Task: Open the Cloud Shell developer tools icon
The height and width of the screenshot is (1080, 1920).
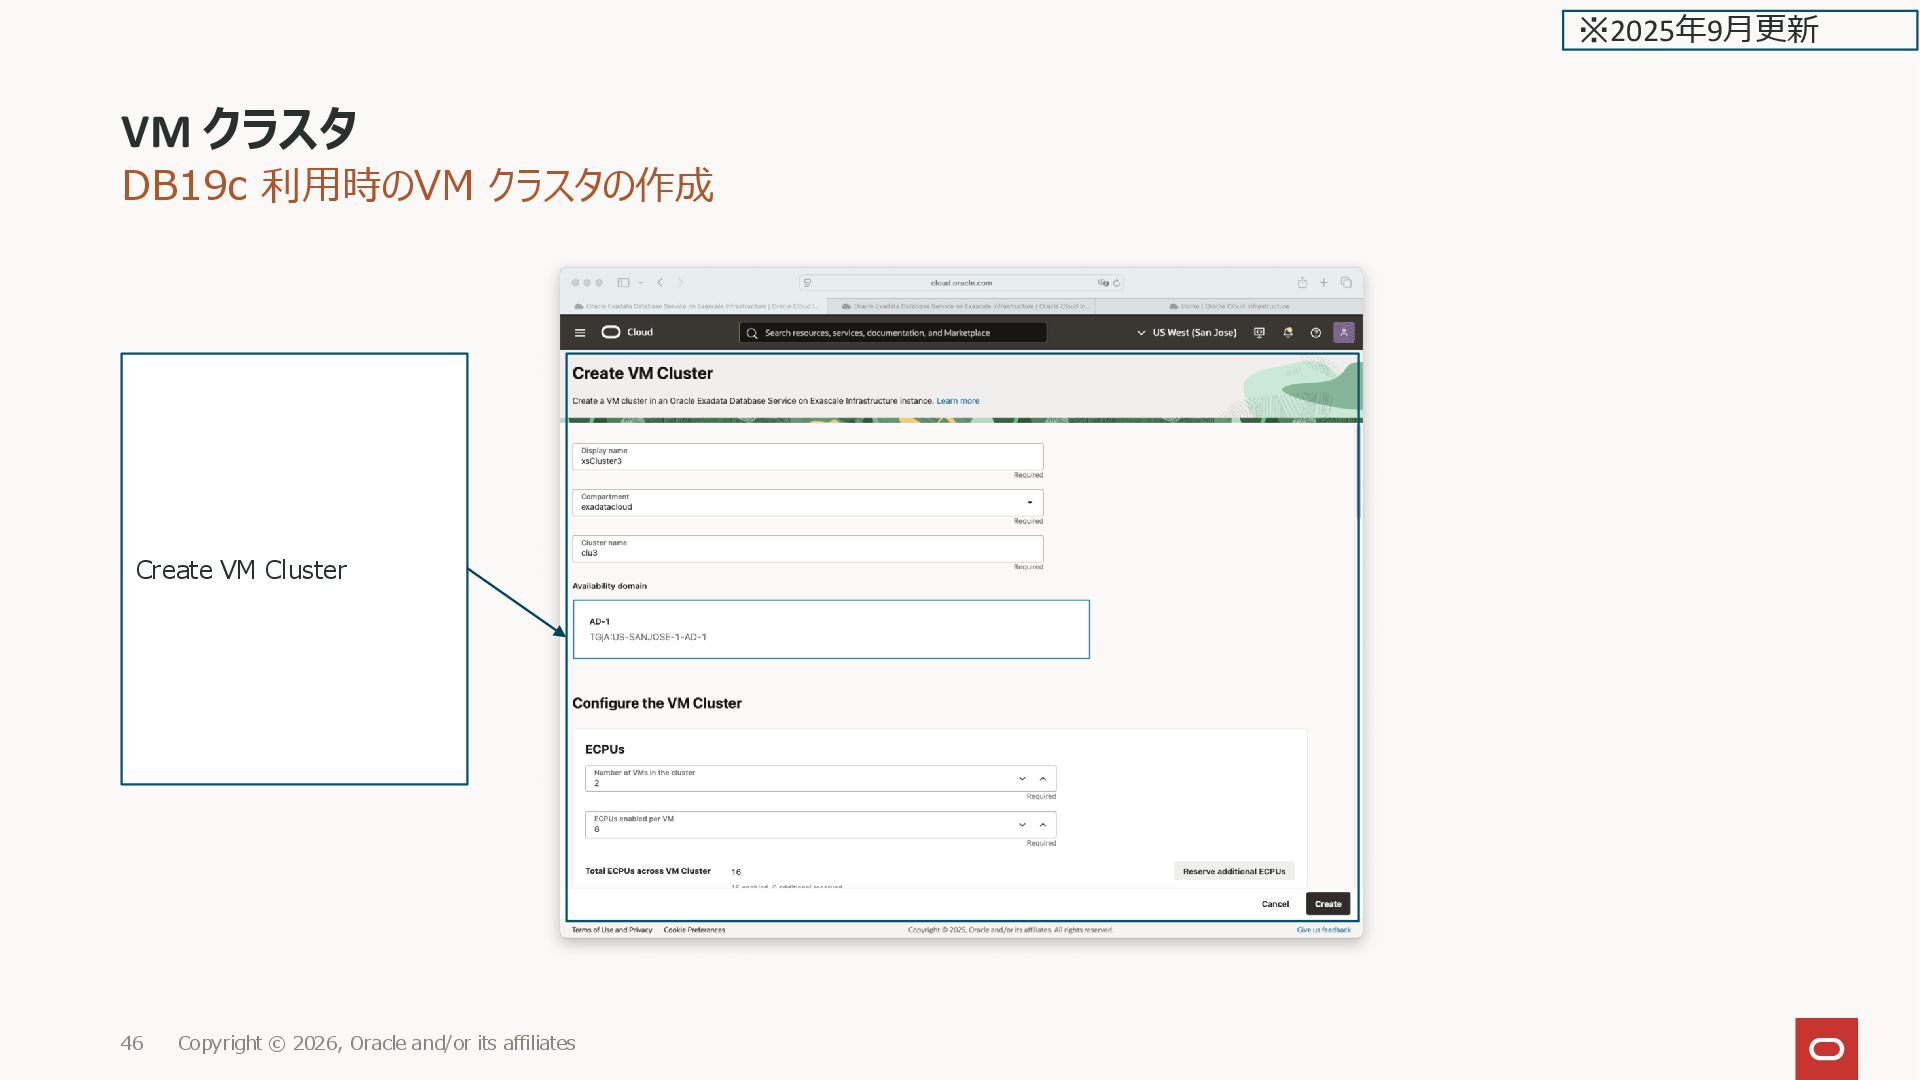Action: pos(1259,333)
